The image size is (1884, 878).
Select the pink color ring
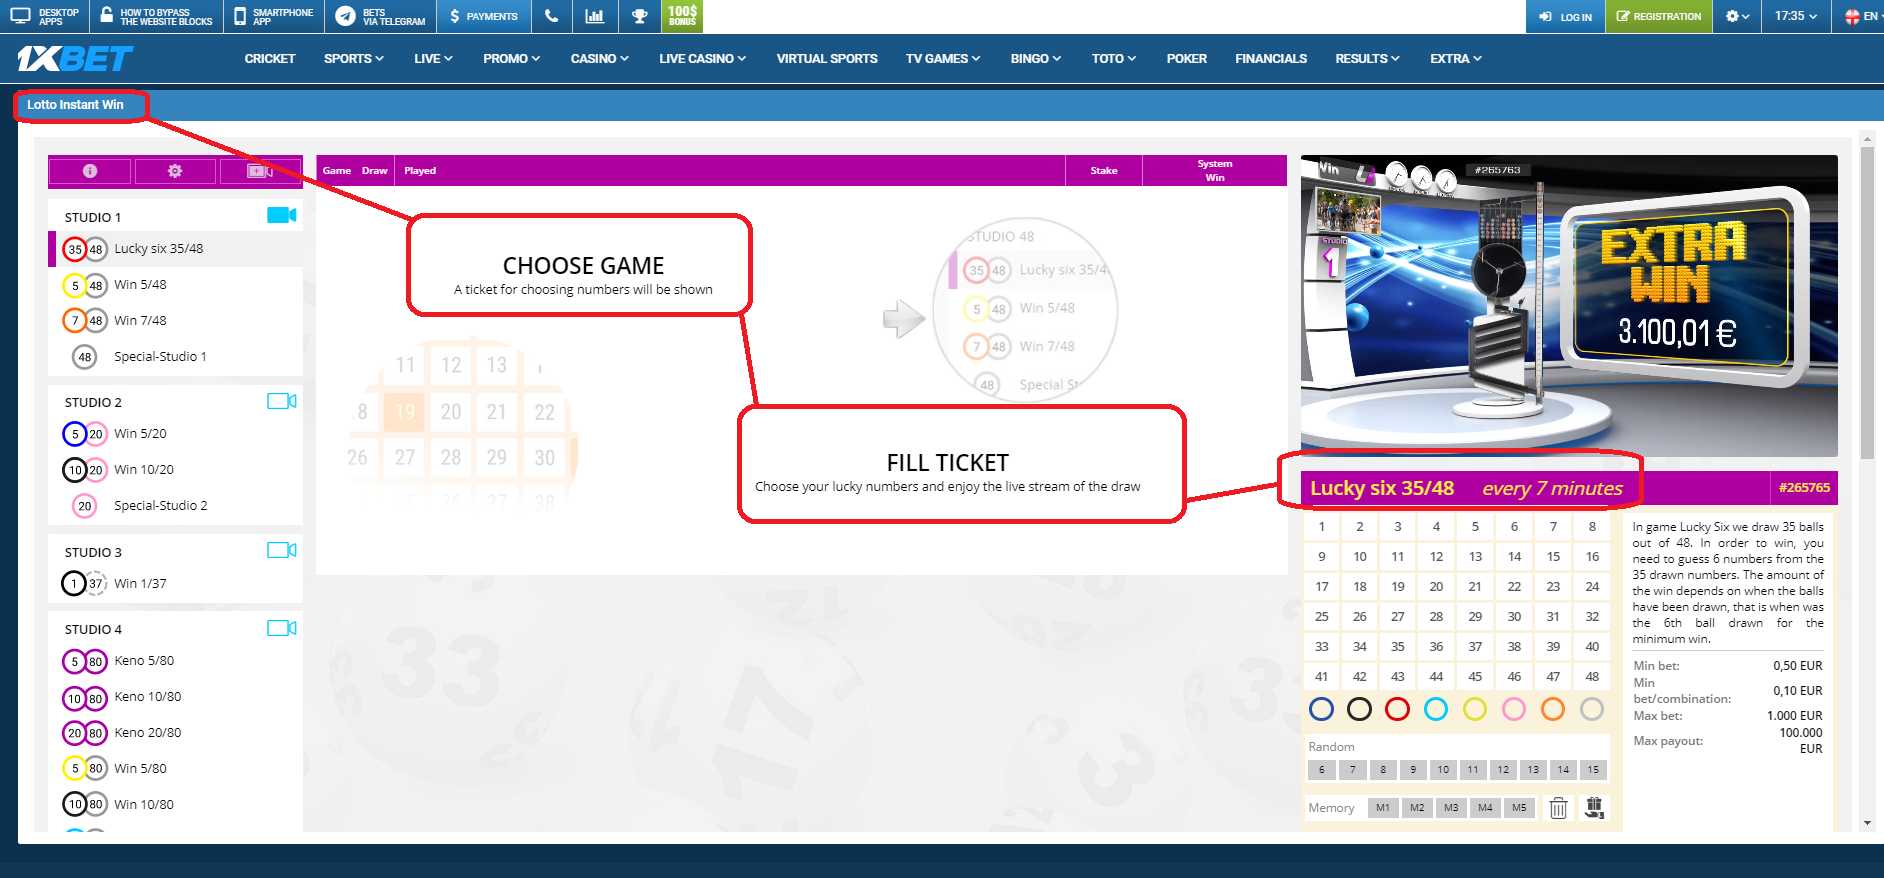coord(1514,709)
